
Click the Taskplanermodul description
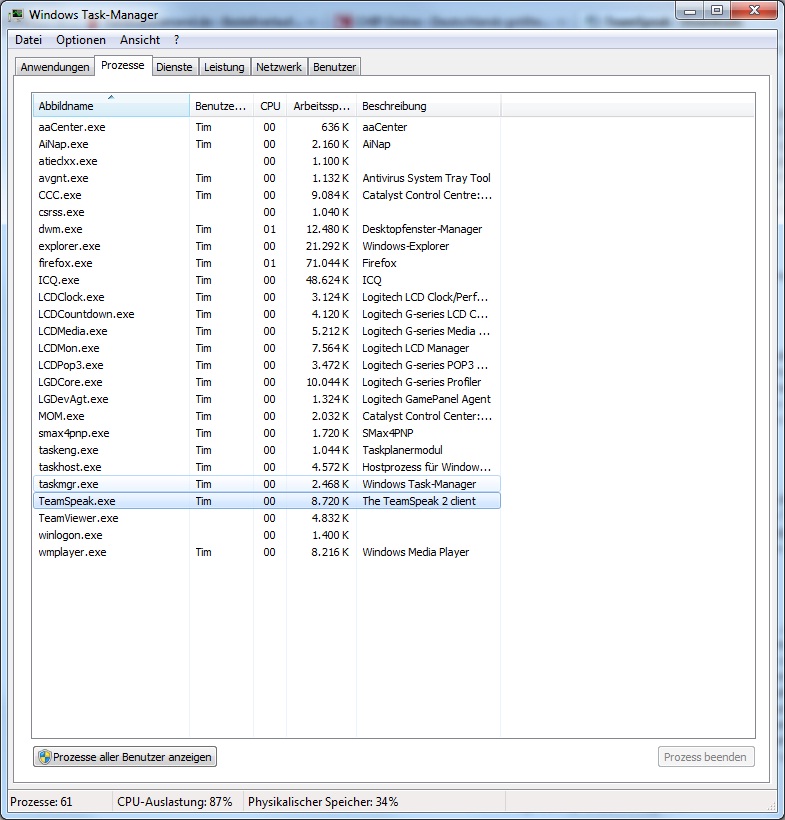pyautogui.click(x=402, y=450)
